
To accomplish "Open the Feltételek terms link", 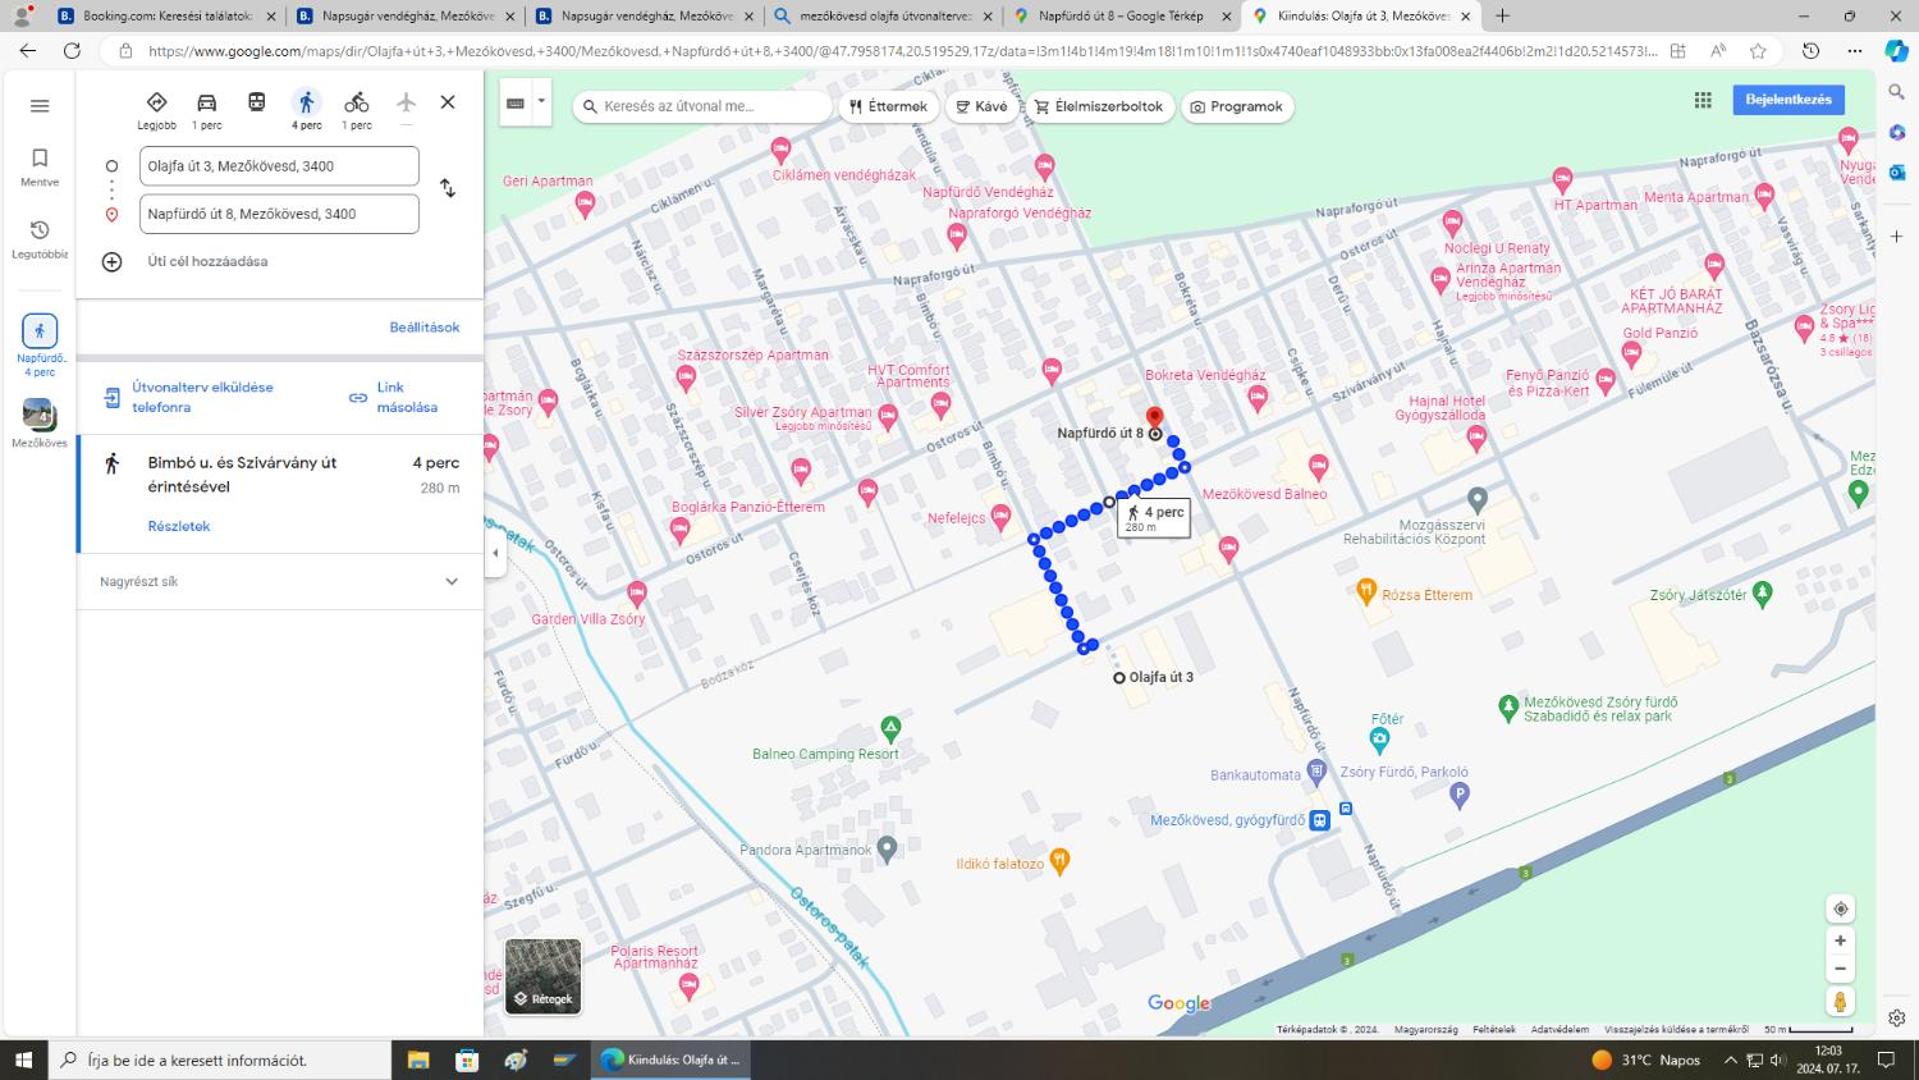I will coord(1493,1029).
